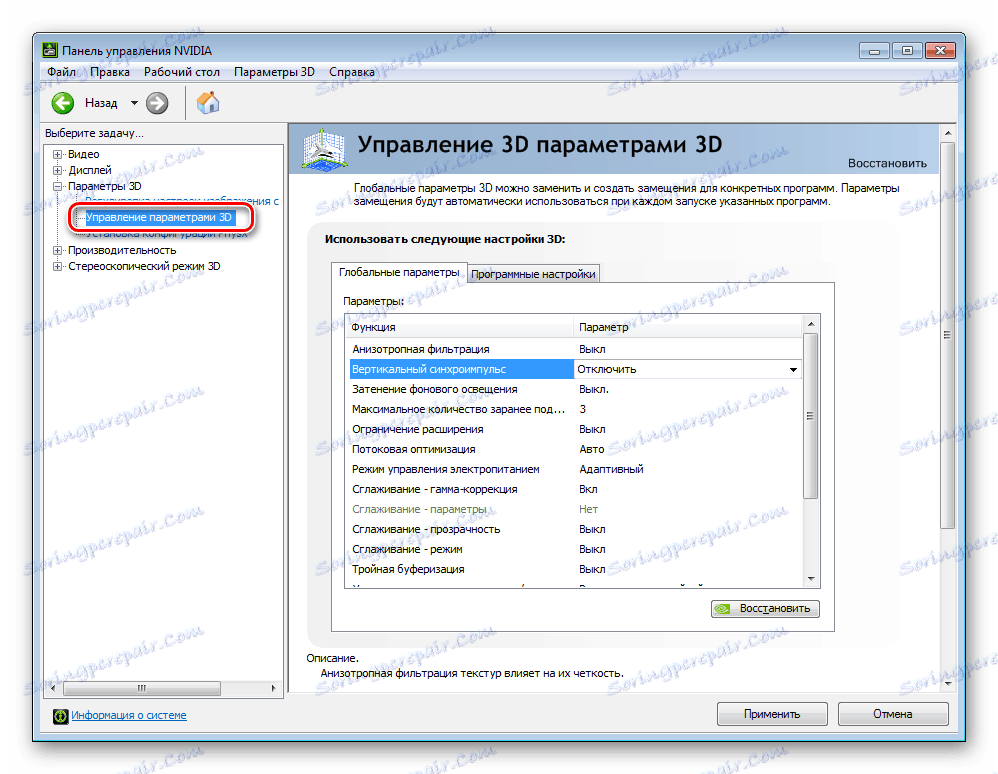Open the Параметры 3D menu
This screenshot has width=998, height=774.
point(274,72)
